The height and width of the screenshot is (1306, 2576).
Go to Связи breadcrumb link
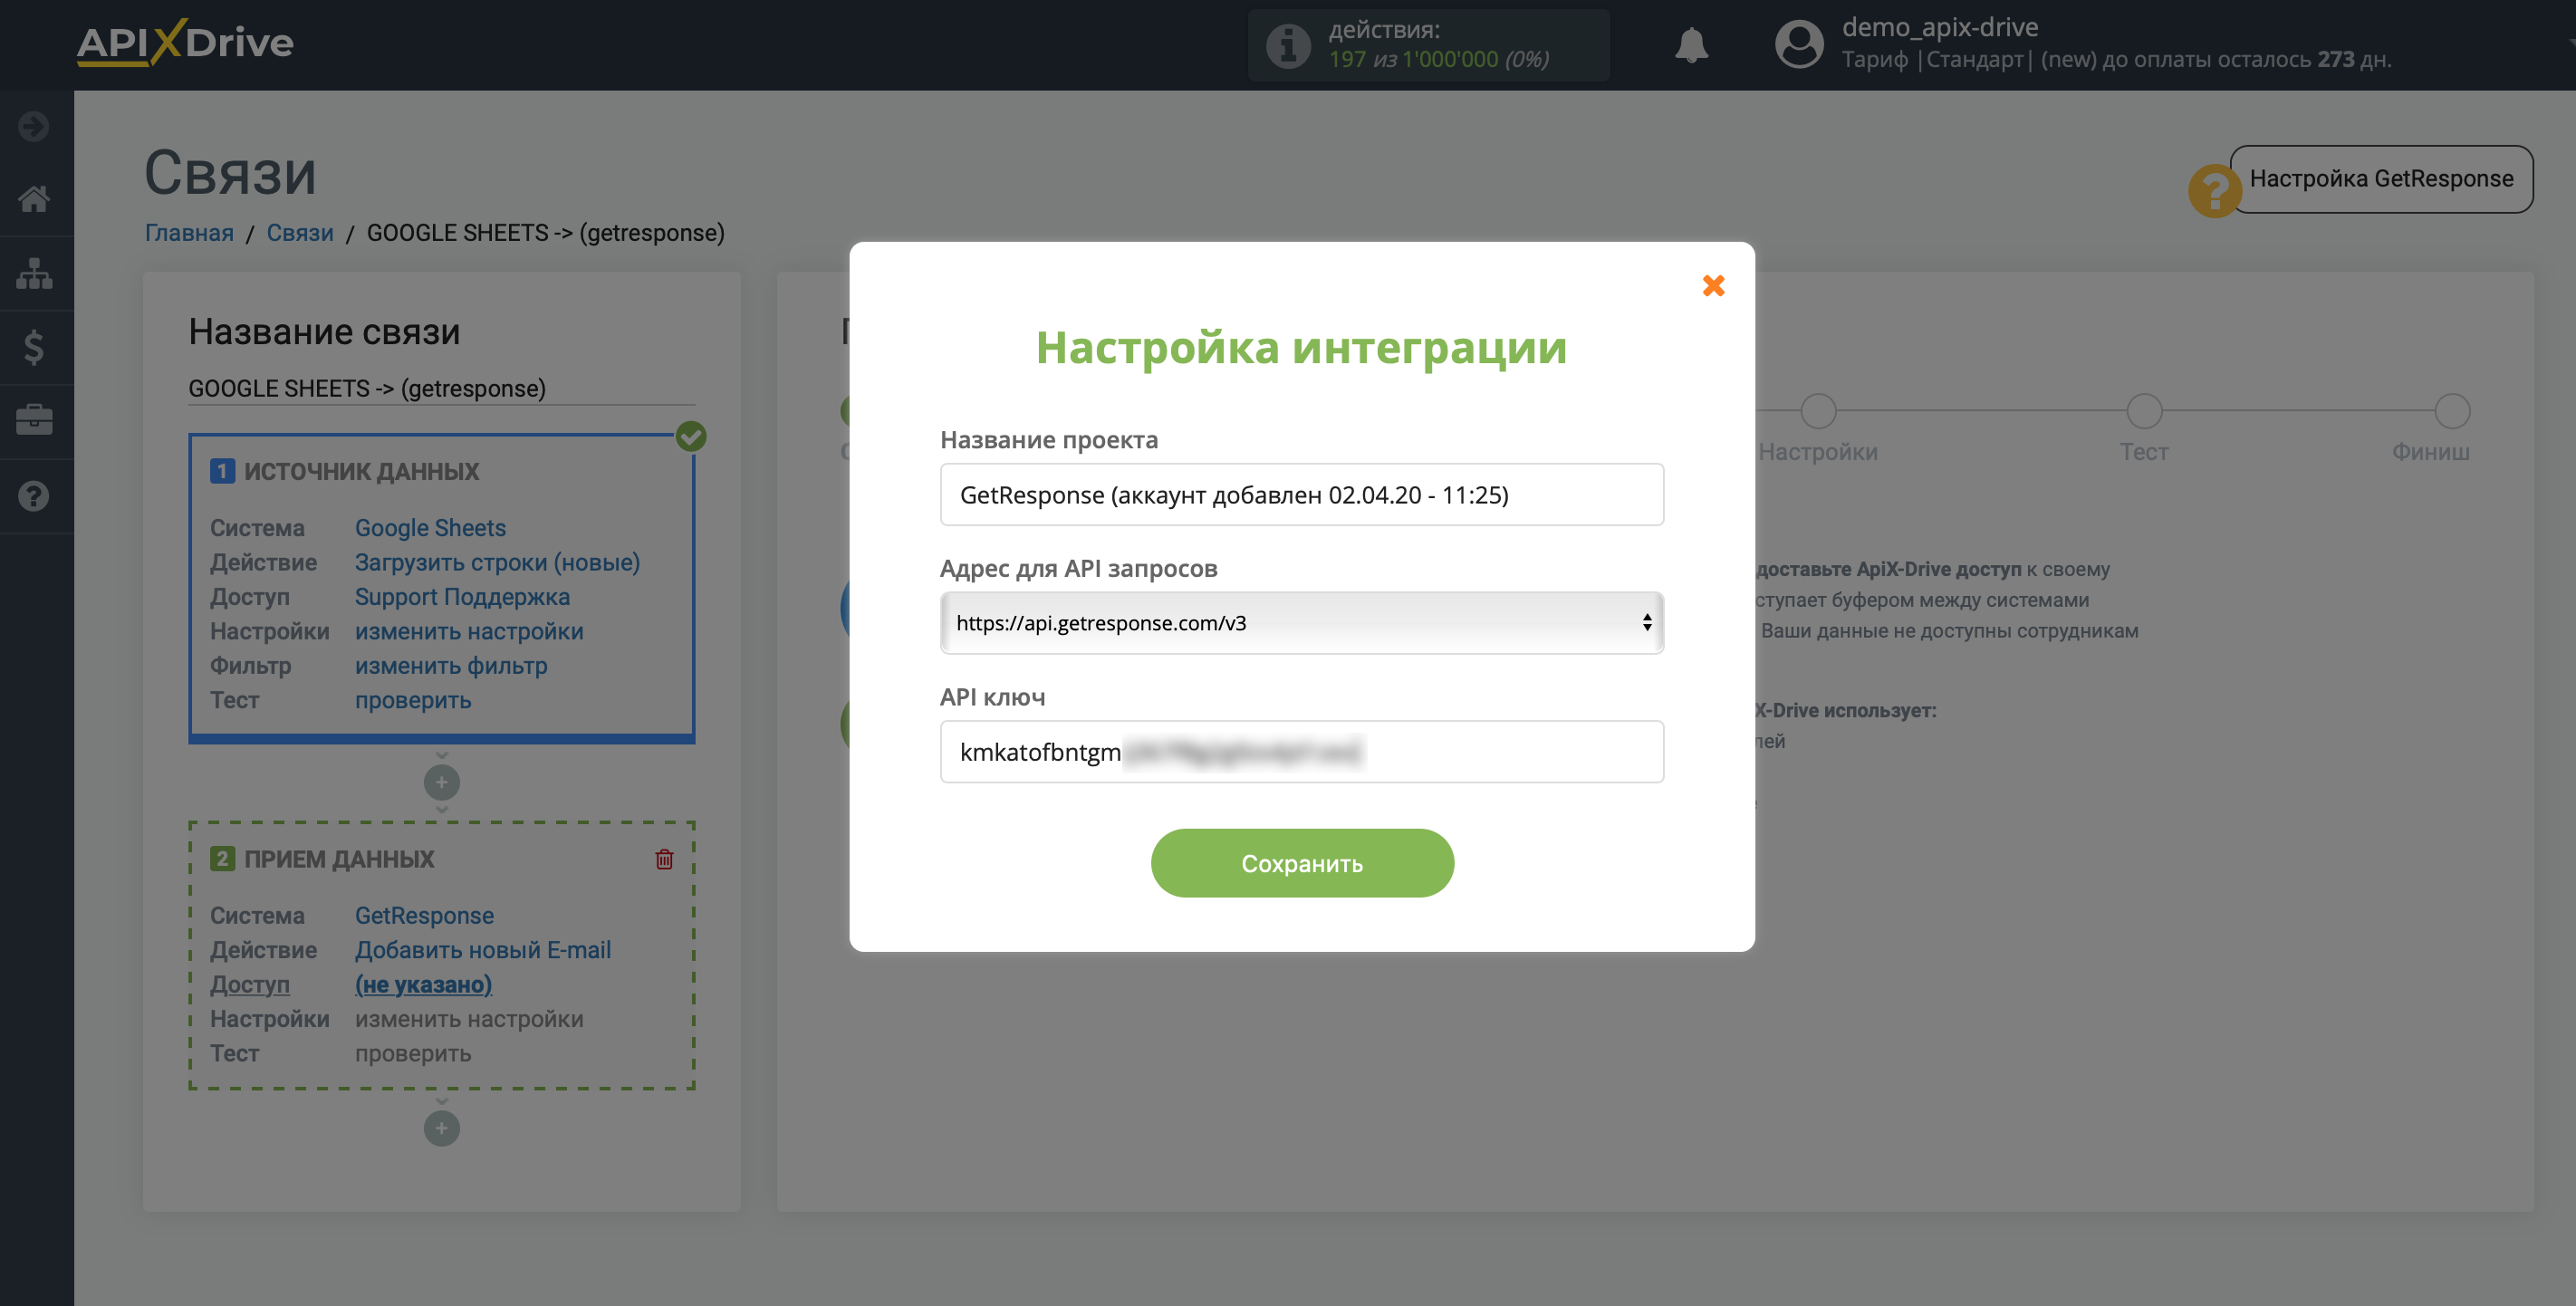click(x=300, y=232)
